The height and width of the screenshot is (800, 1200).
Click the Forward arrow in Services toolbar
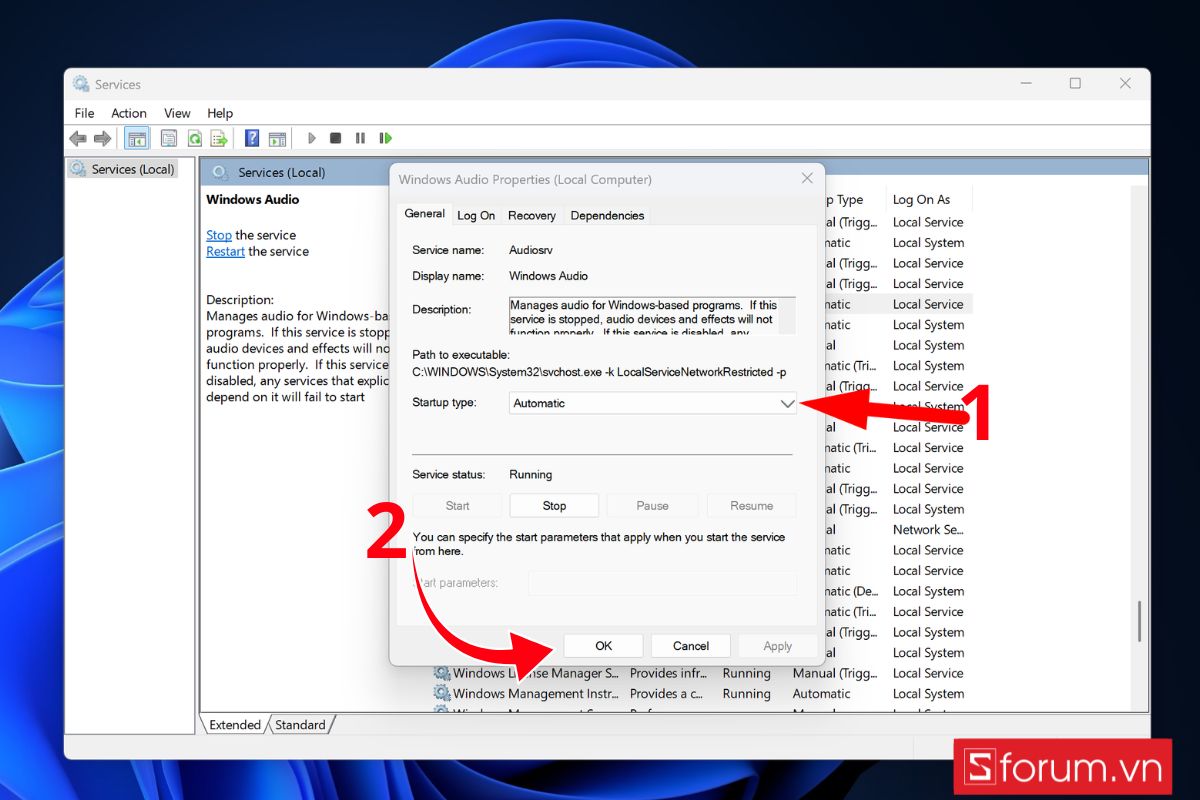[x=102, y=138]
